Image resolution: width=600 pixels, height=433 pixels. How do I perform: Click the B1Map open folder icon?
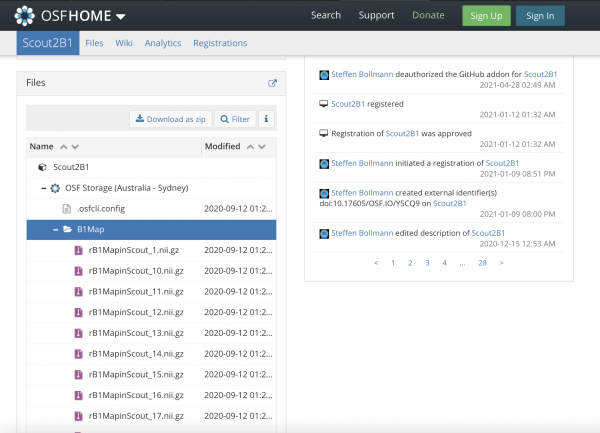(x=67, y=229)
